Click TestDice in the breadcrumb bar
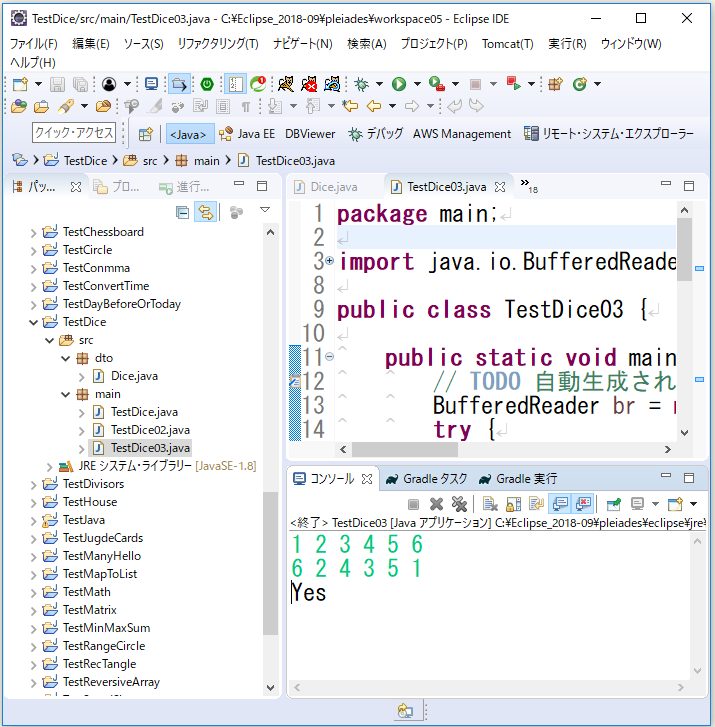The width and height of the screenshot is (715, 727). (85, 161)
